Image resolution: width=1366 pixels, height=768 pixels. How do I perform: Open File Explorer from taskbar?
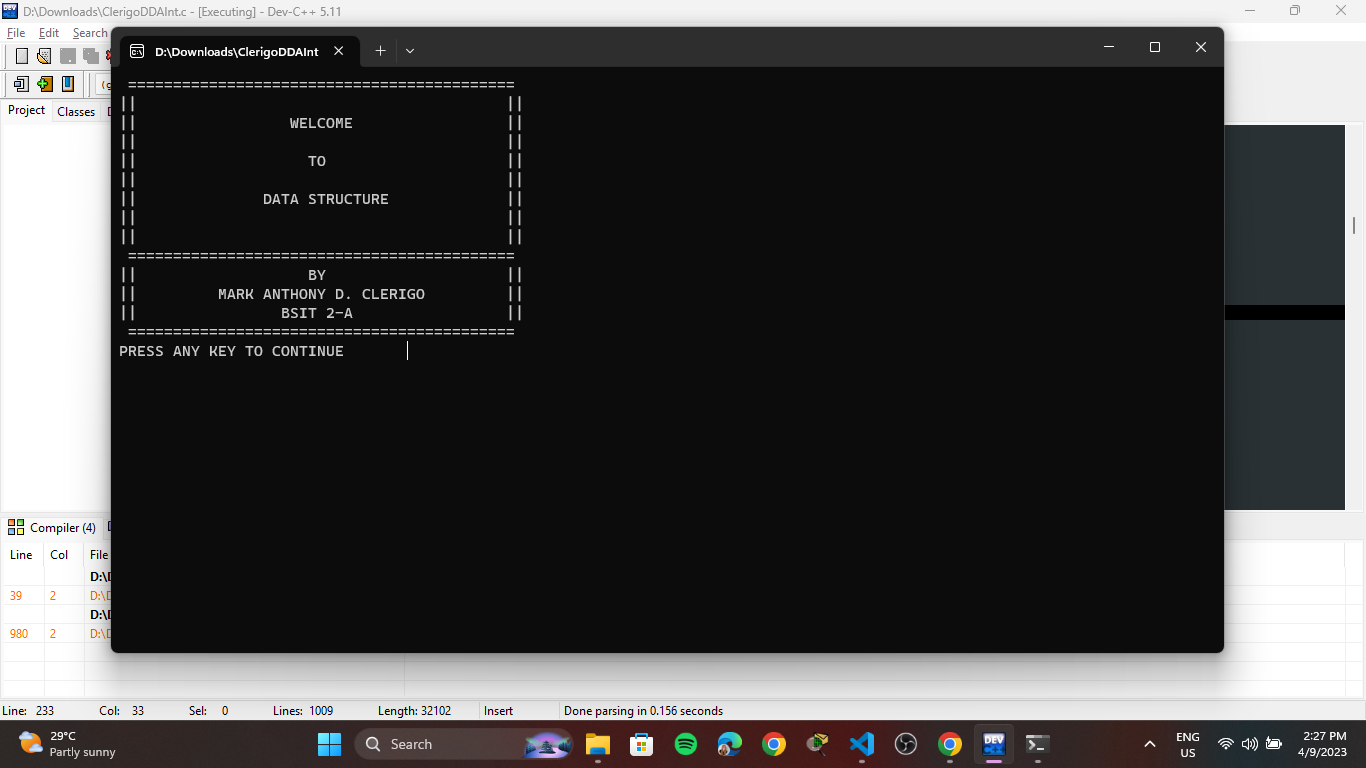[598, 744]
